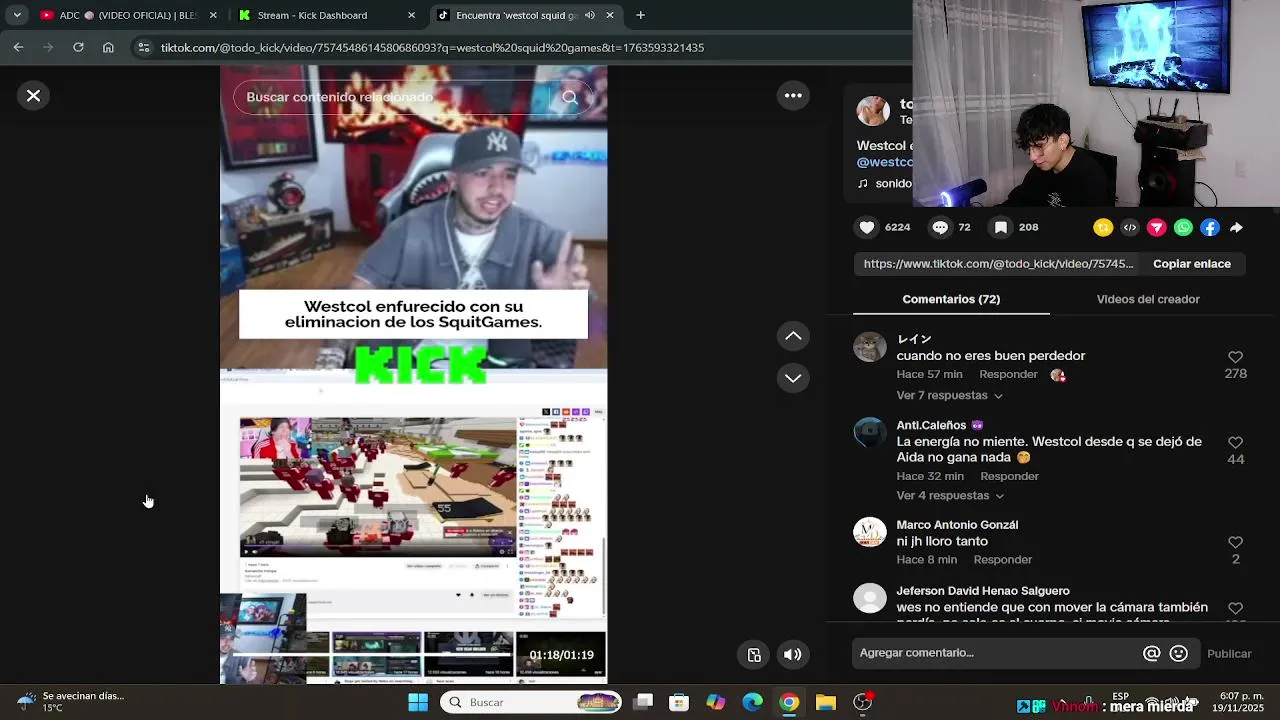This screenshot has height=720, width=1280.
Task: Repost the video with the yellow repost icon
Action: [1103, 228]
